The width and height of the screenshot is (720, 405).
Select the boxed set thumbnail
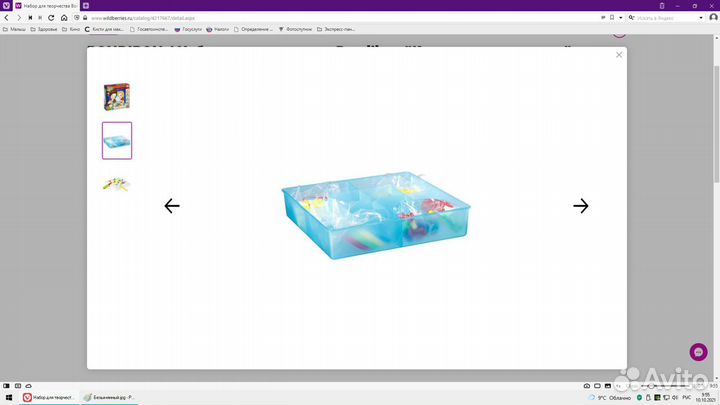[x=117, y=97]
